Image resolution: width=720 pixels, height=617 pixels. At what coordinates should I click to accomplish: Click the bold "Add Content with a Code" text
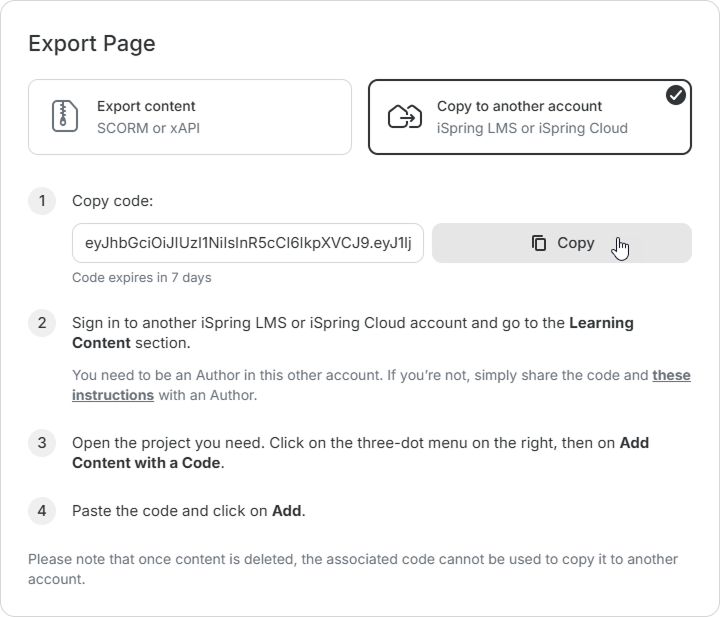coord(147,463)
